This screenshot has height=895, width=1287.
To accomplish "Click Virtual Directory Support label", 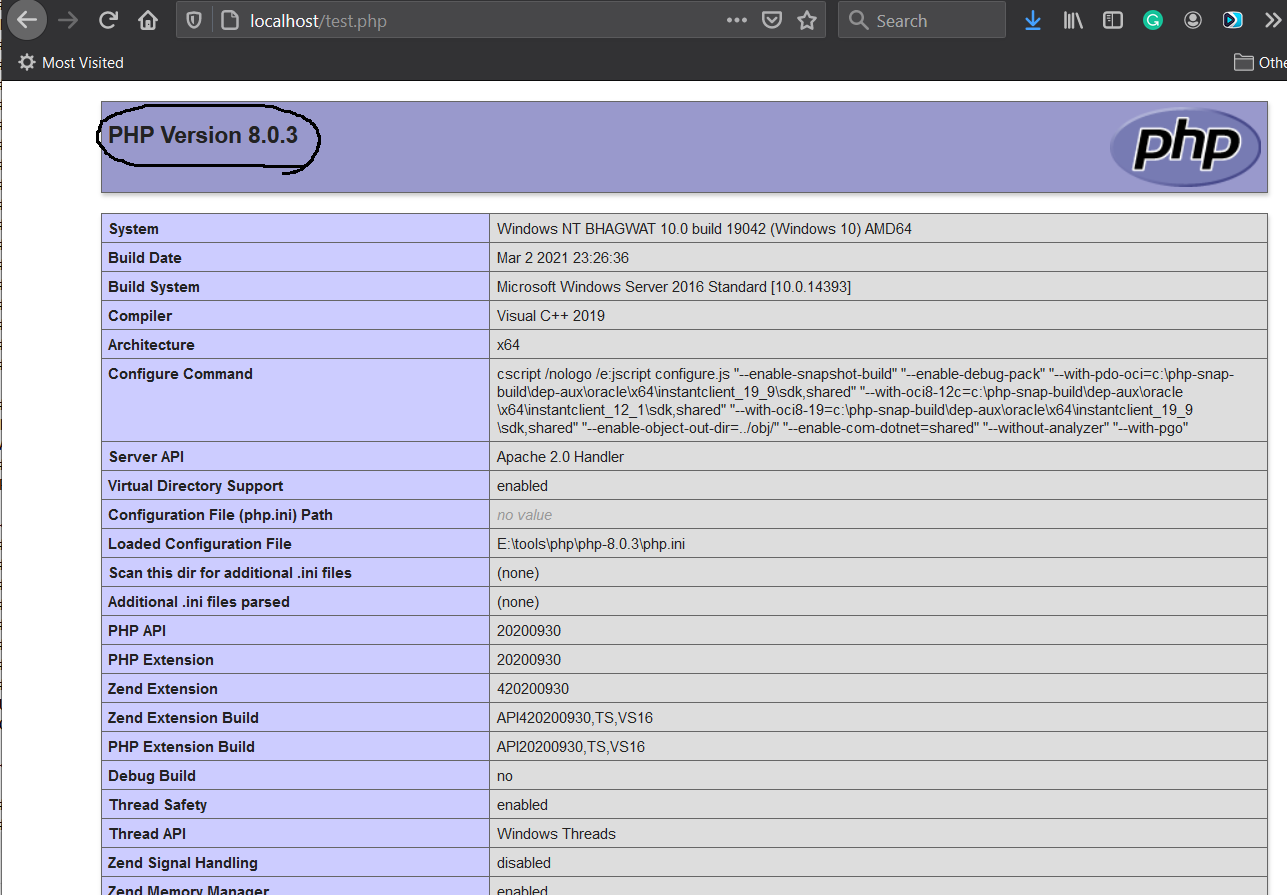I will point(196,486).
